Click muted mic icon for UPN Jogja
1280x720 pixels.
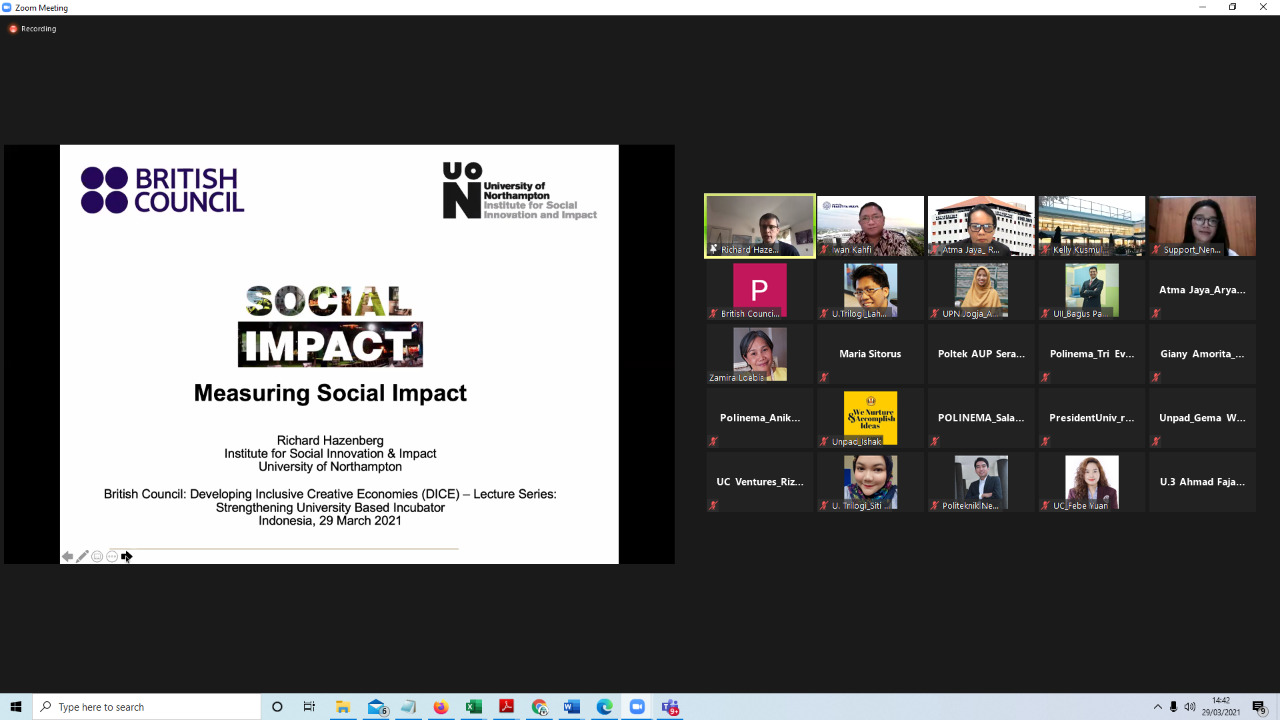934,314
